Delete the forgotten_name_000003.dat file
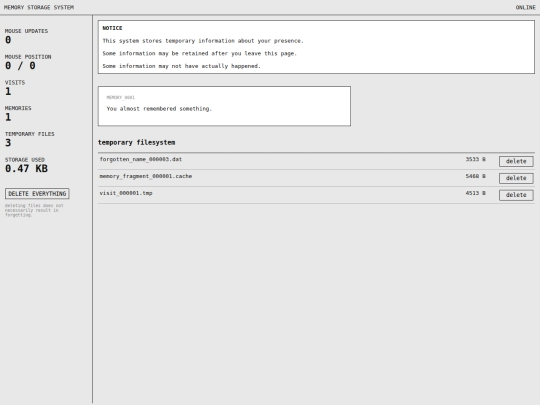 tap(516, 161)
